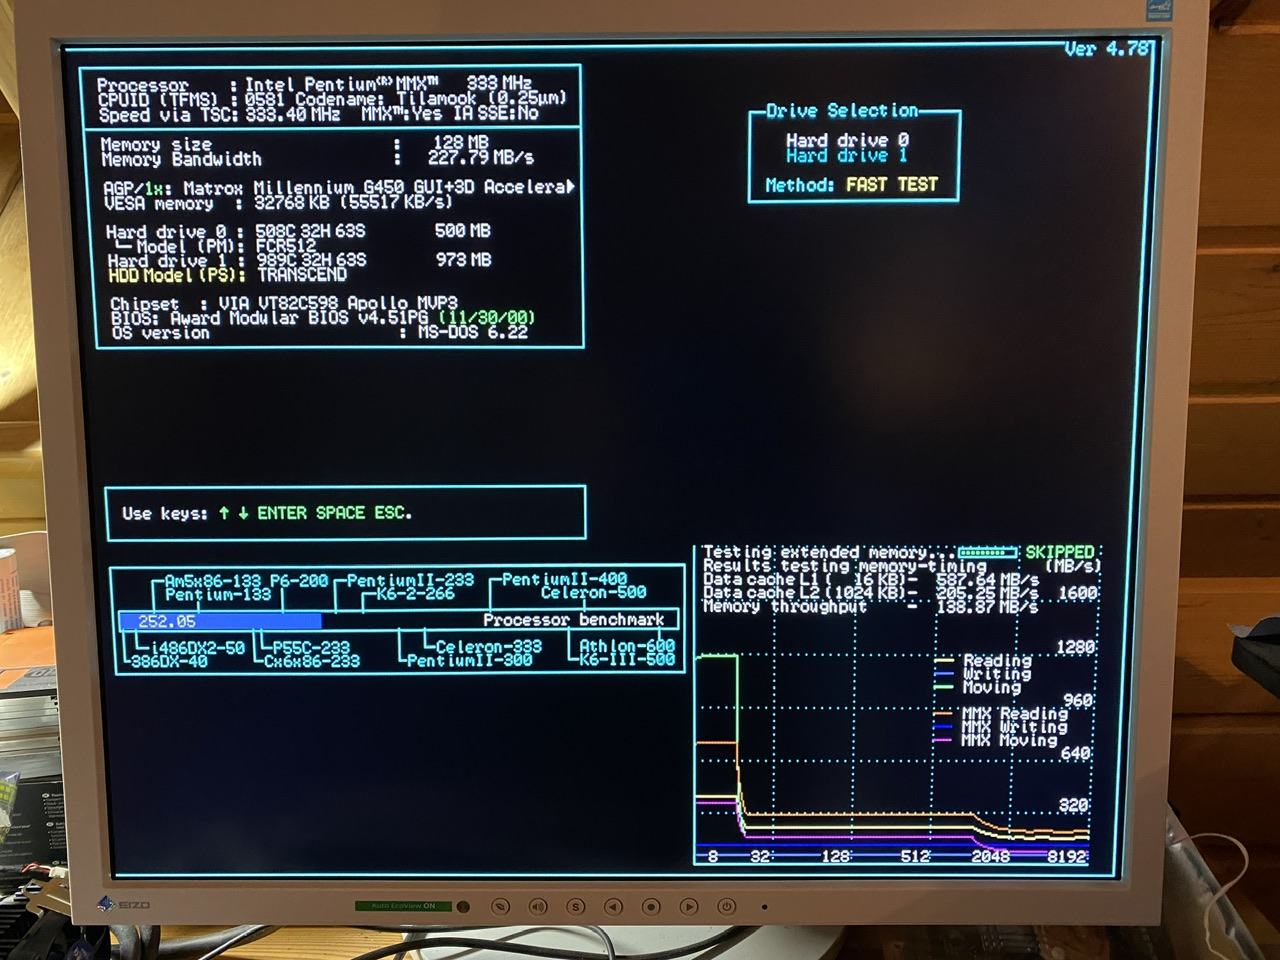Click the scroll arrow after the AGP line
The image size is (1280, 960).
(x=570, y=186)
